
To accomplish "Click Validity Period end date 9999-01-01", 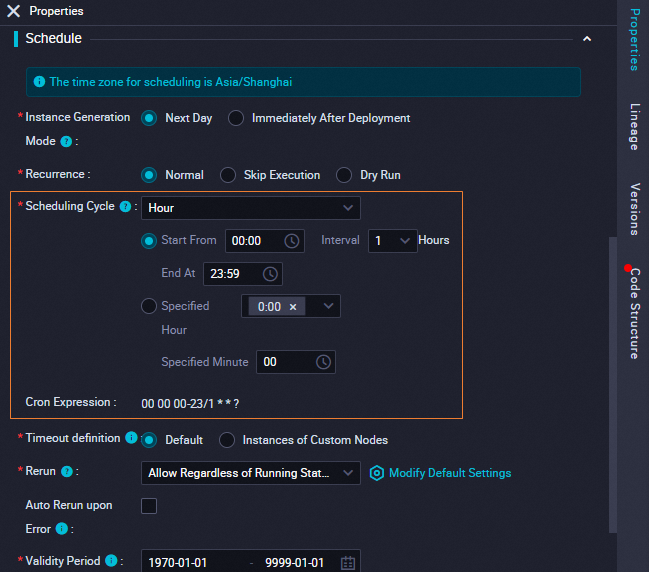I will click(294, 563).
